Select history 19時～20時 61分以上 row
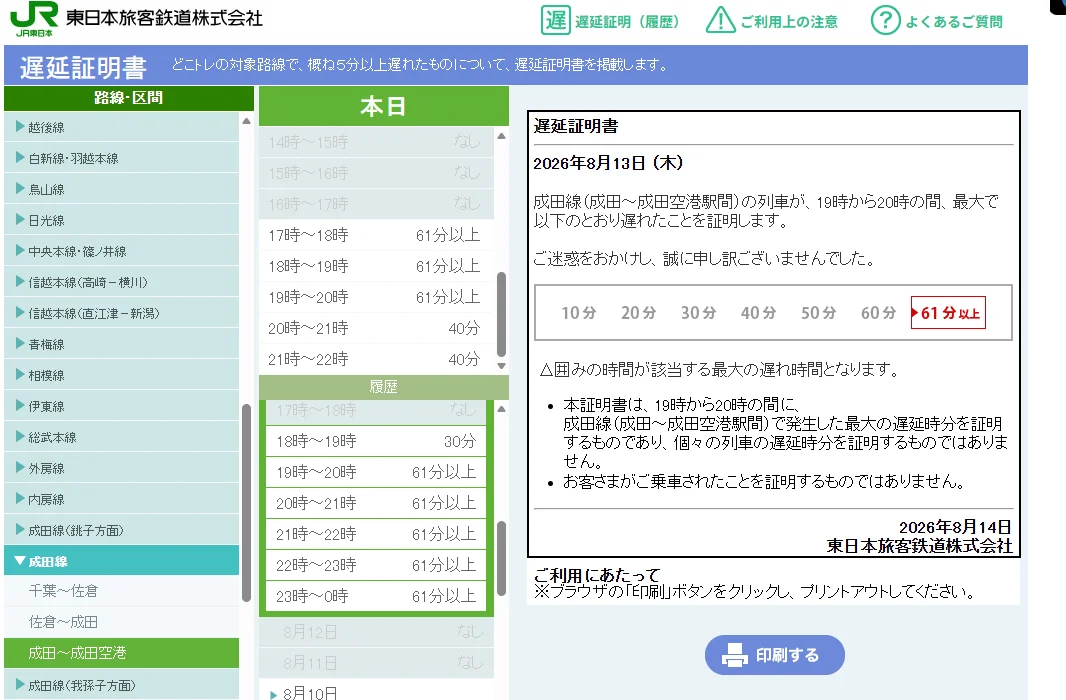The image size is (1066, 700). (x=376, y=472)
